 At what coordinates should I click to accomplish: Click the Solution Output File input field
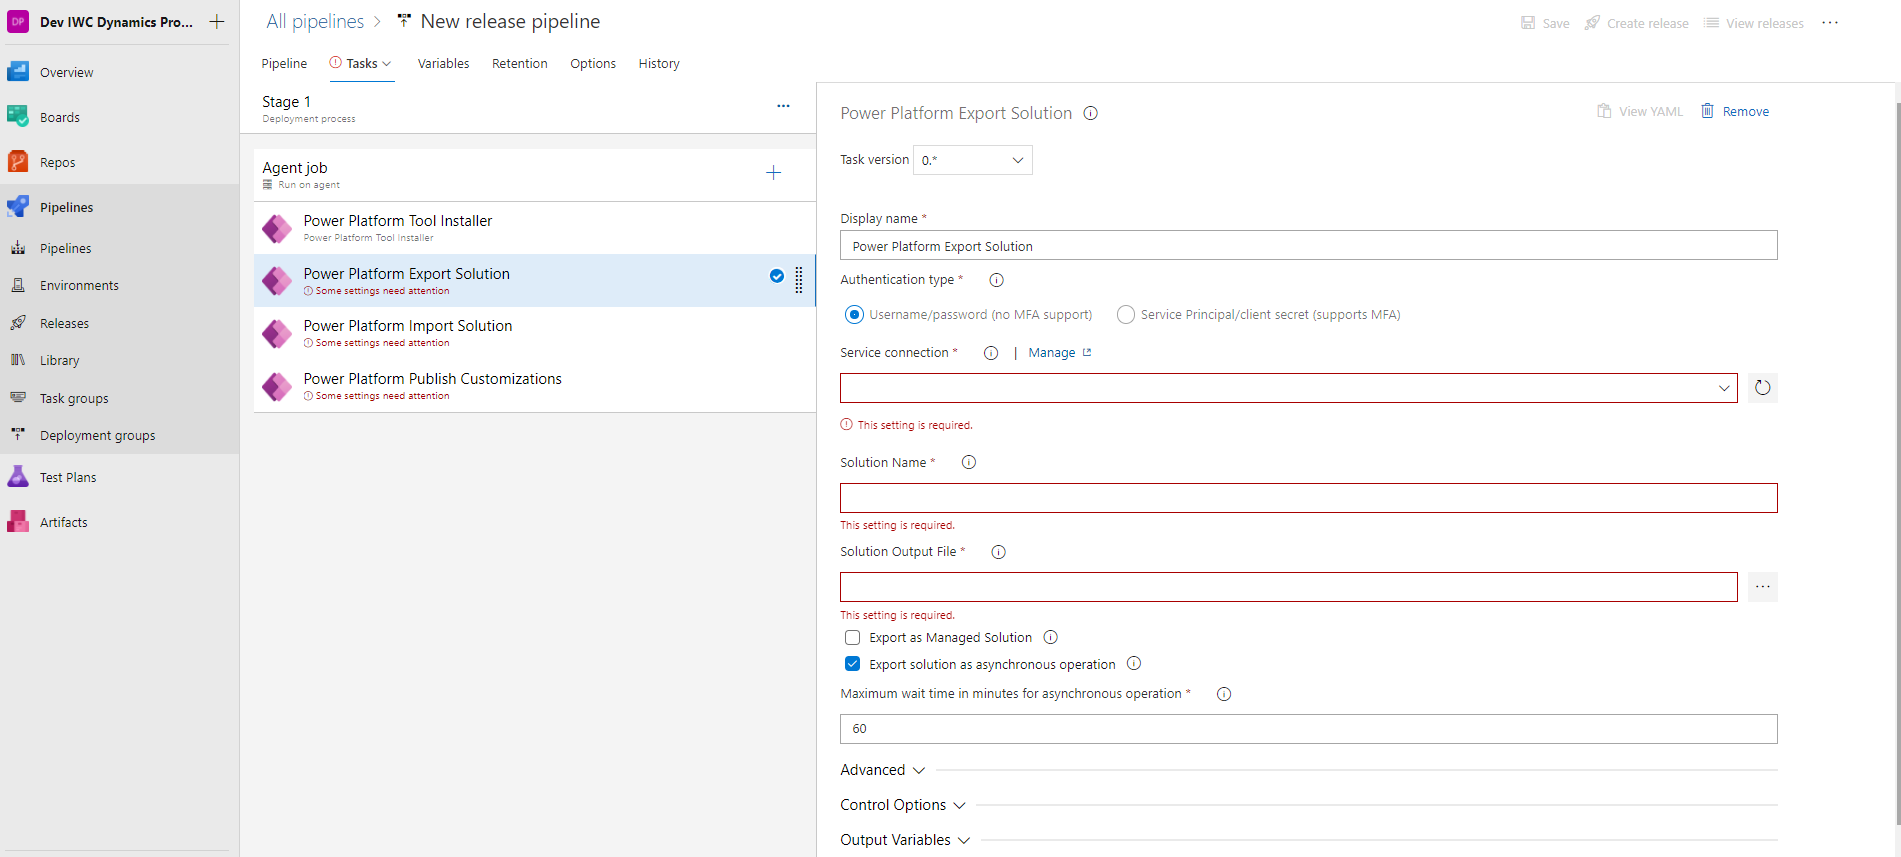pos(1289,587)
